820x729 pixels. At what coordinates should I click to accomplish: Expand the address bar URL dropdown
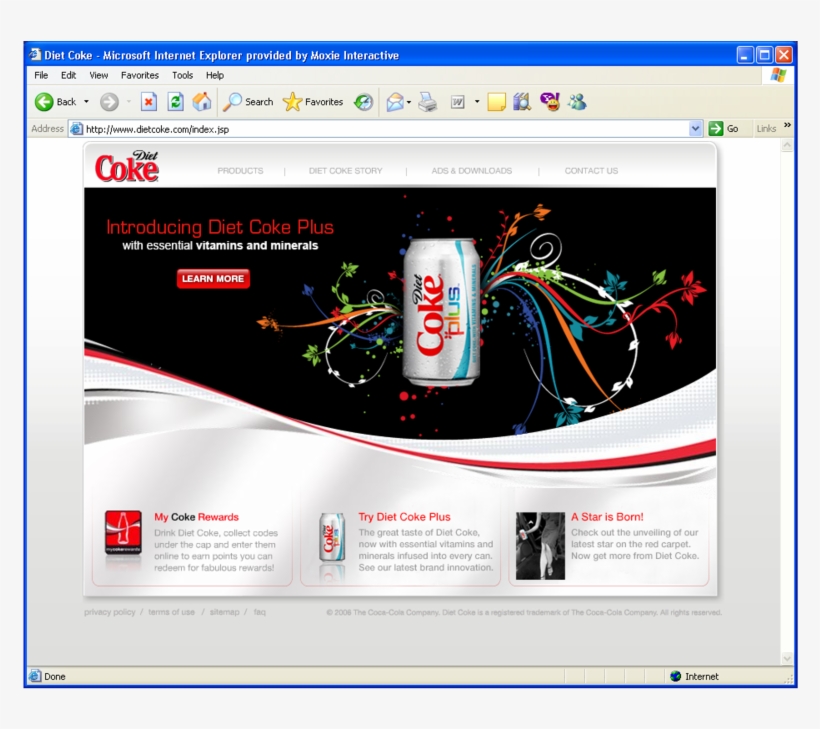(695, 129)
